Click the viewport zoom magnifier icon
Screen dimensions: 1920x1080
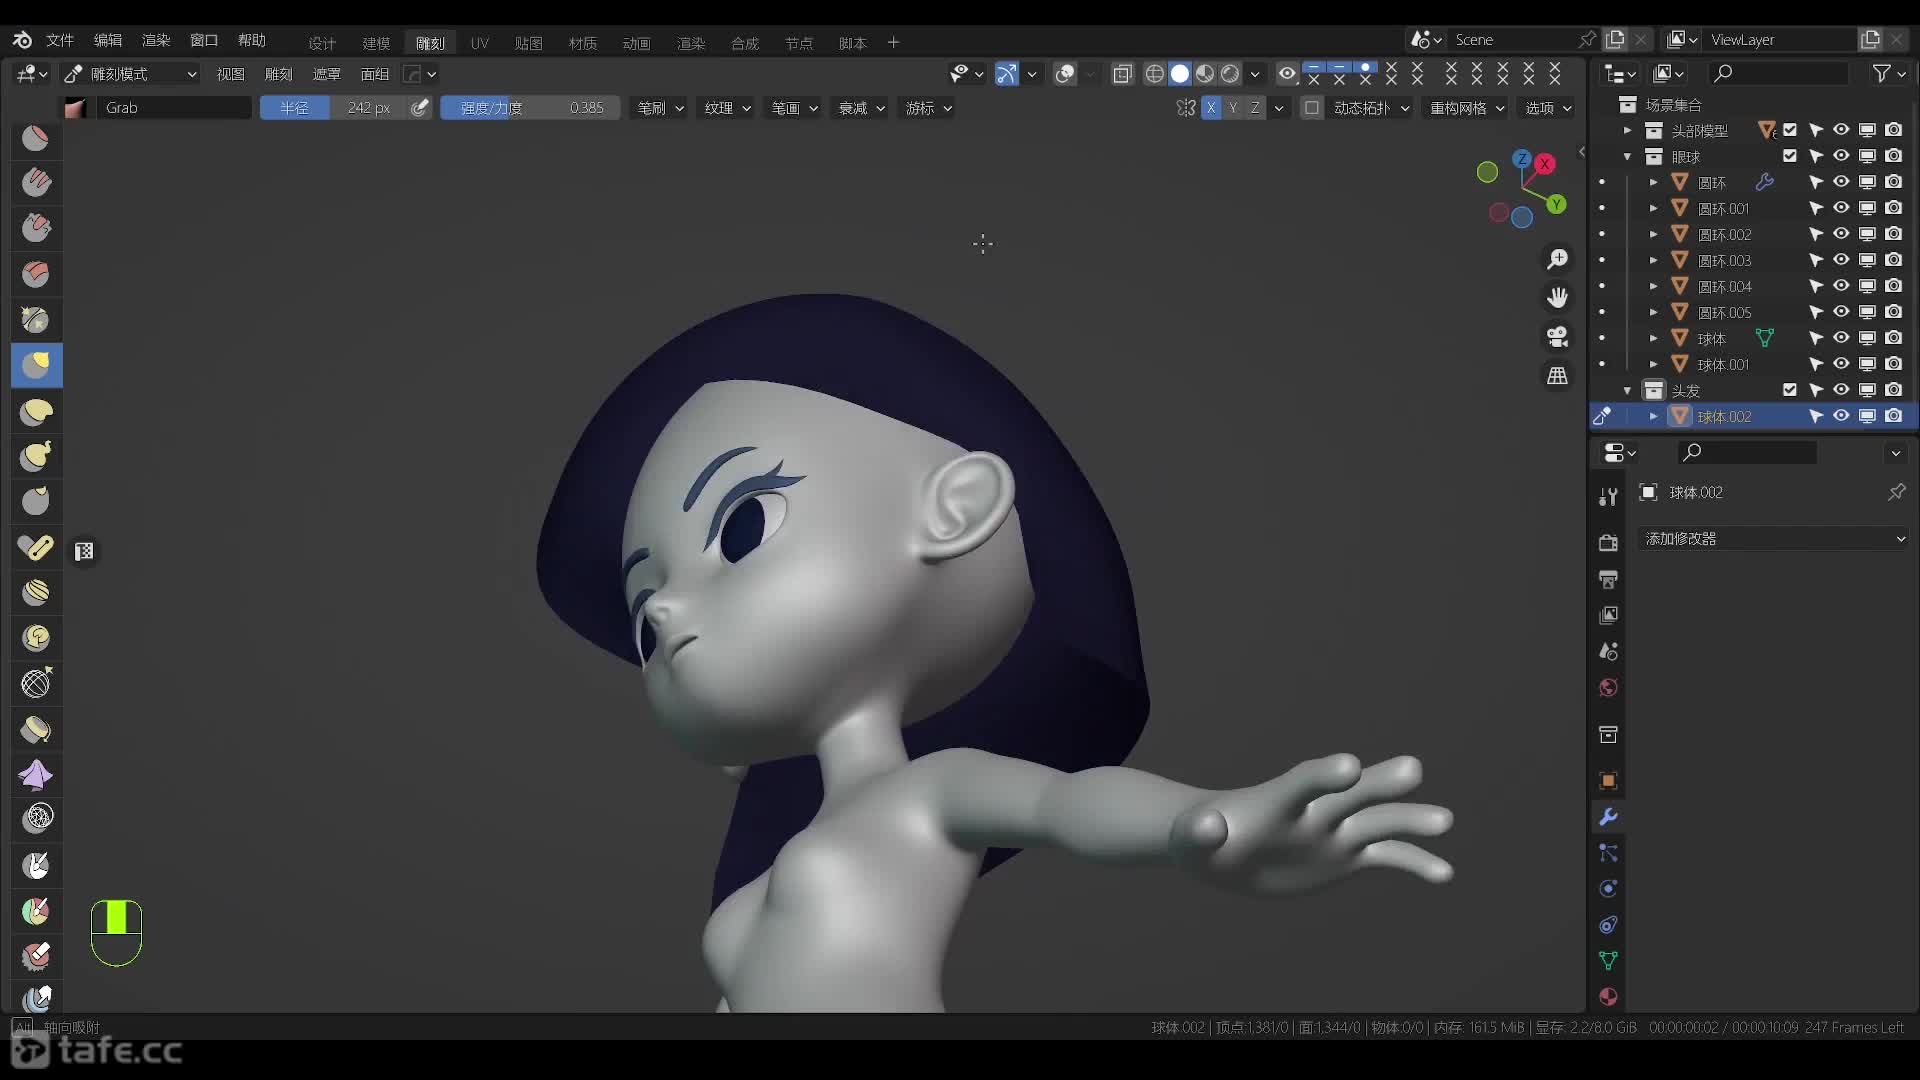coord(1557,259)
